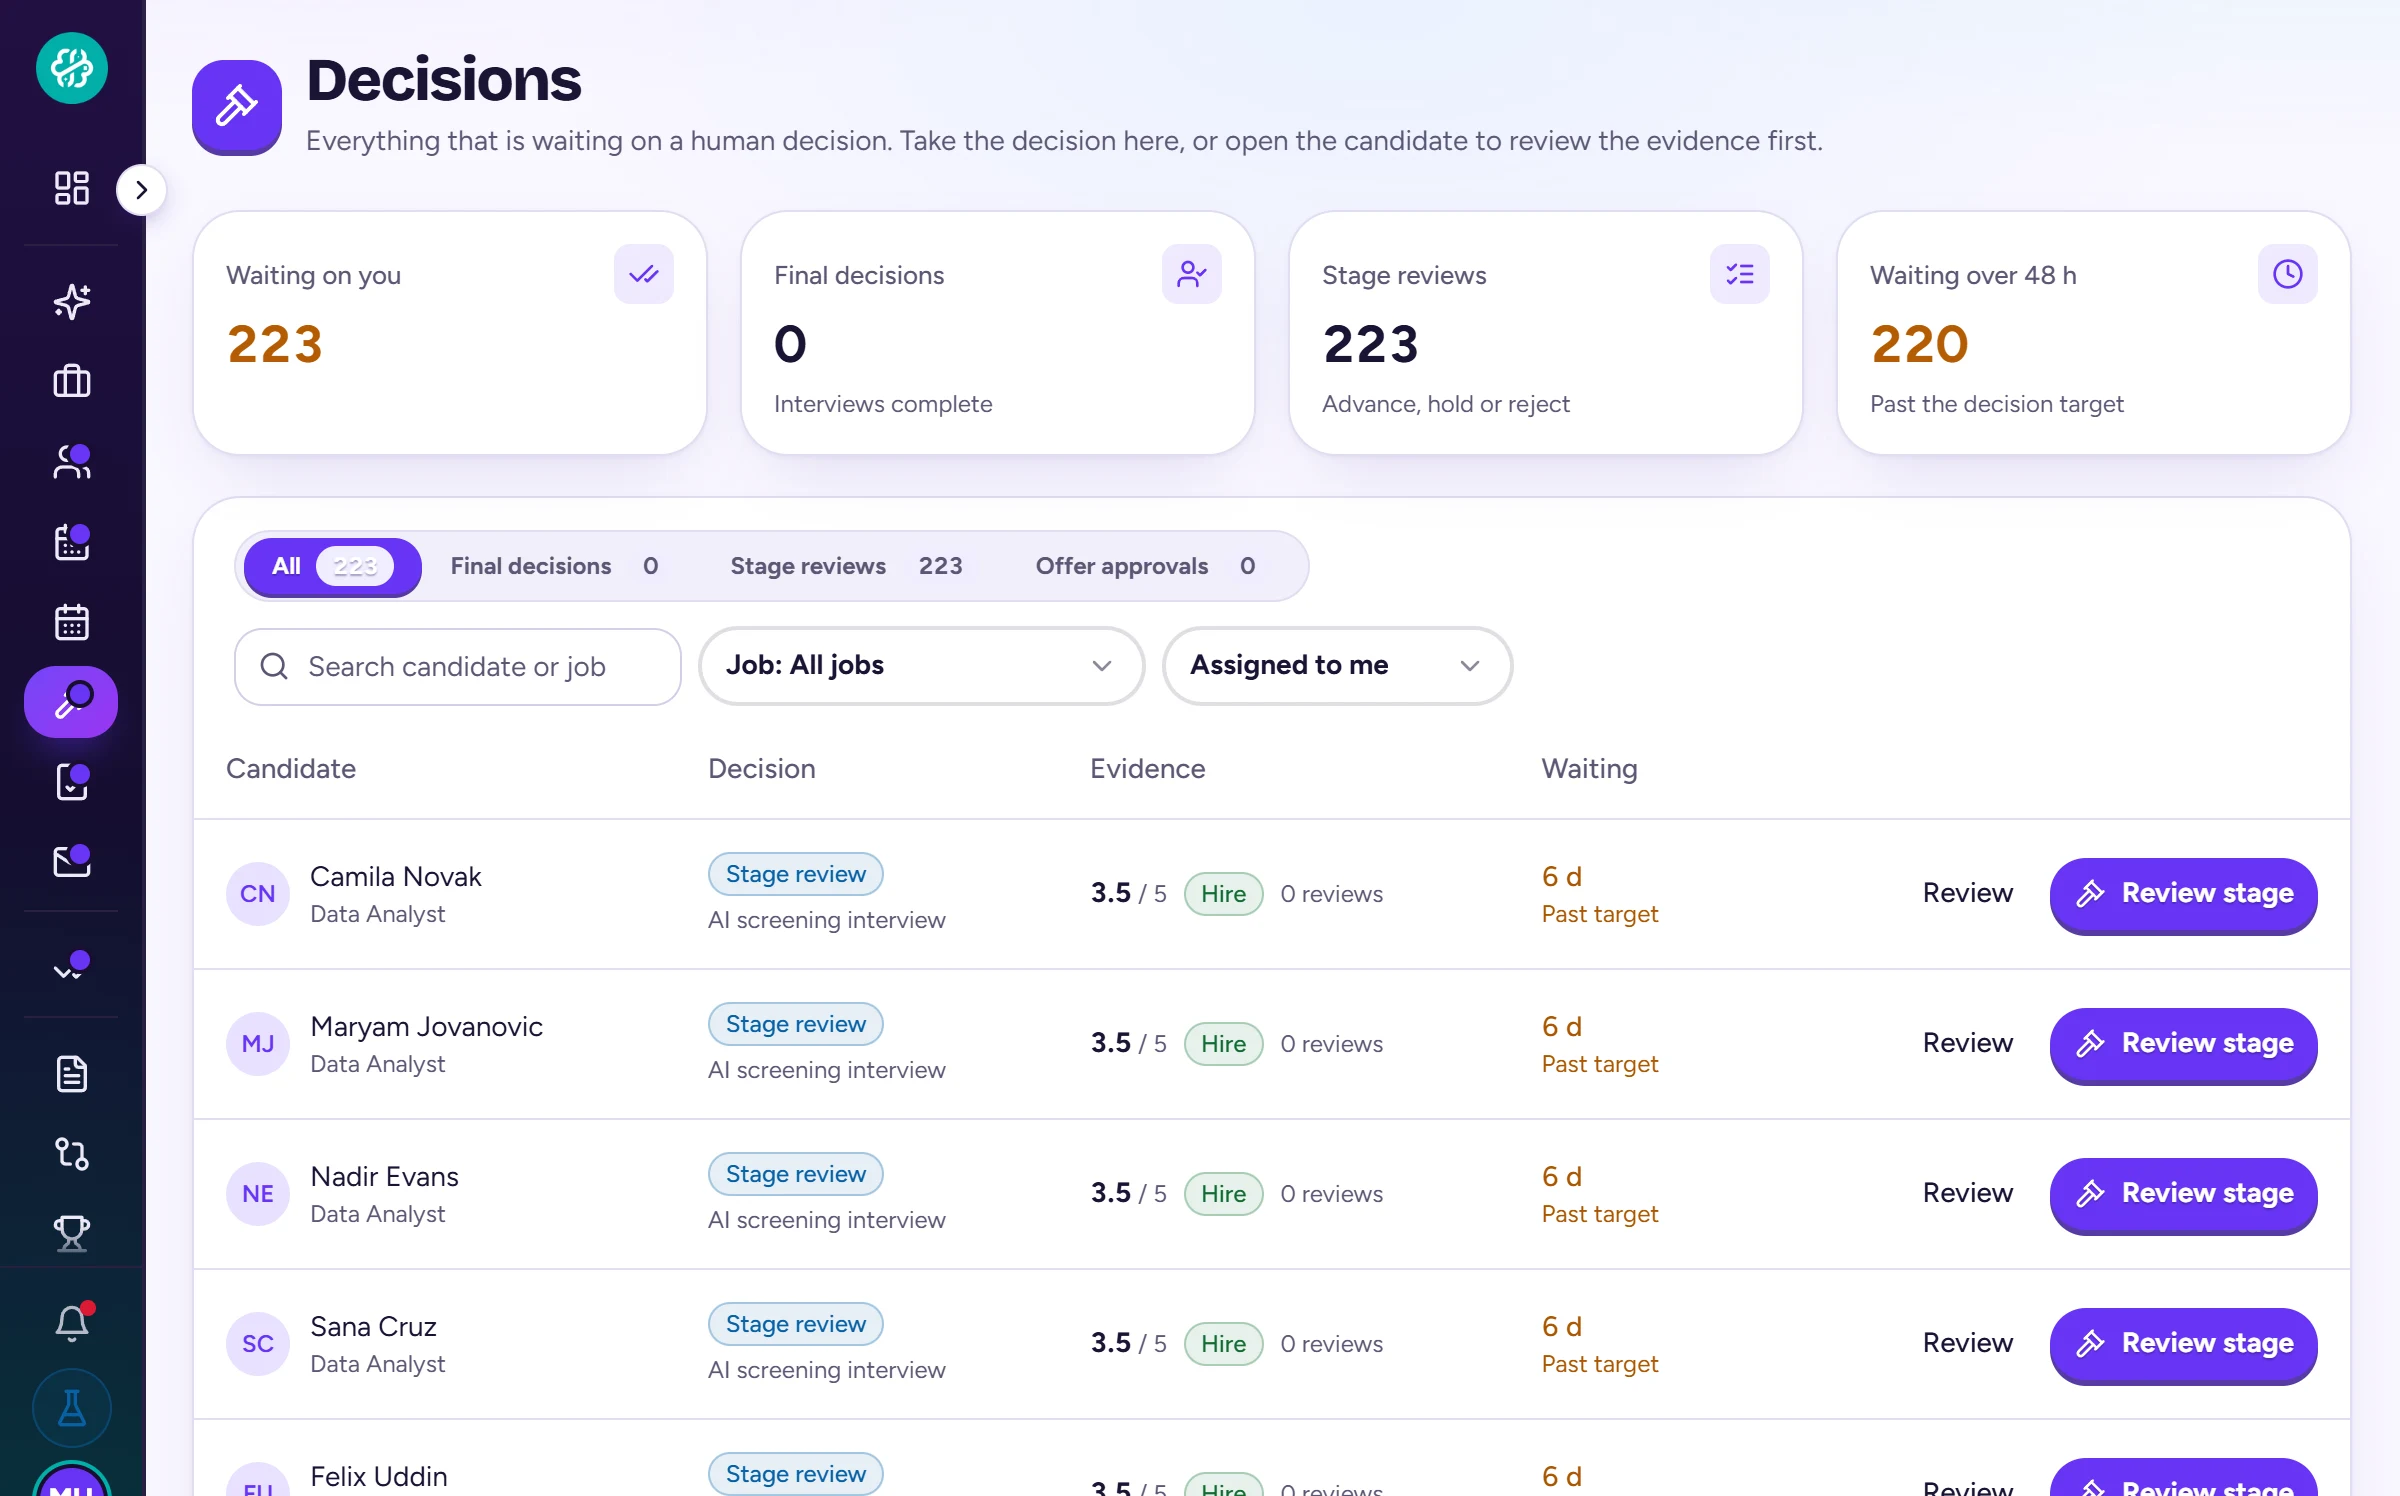Open the candidates people icon in sidebar
This screenshot has height=1496, width=2400.
click(x=71, y=462)
